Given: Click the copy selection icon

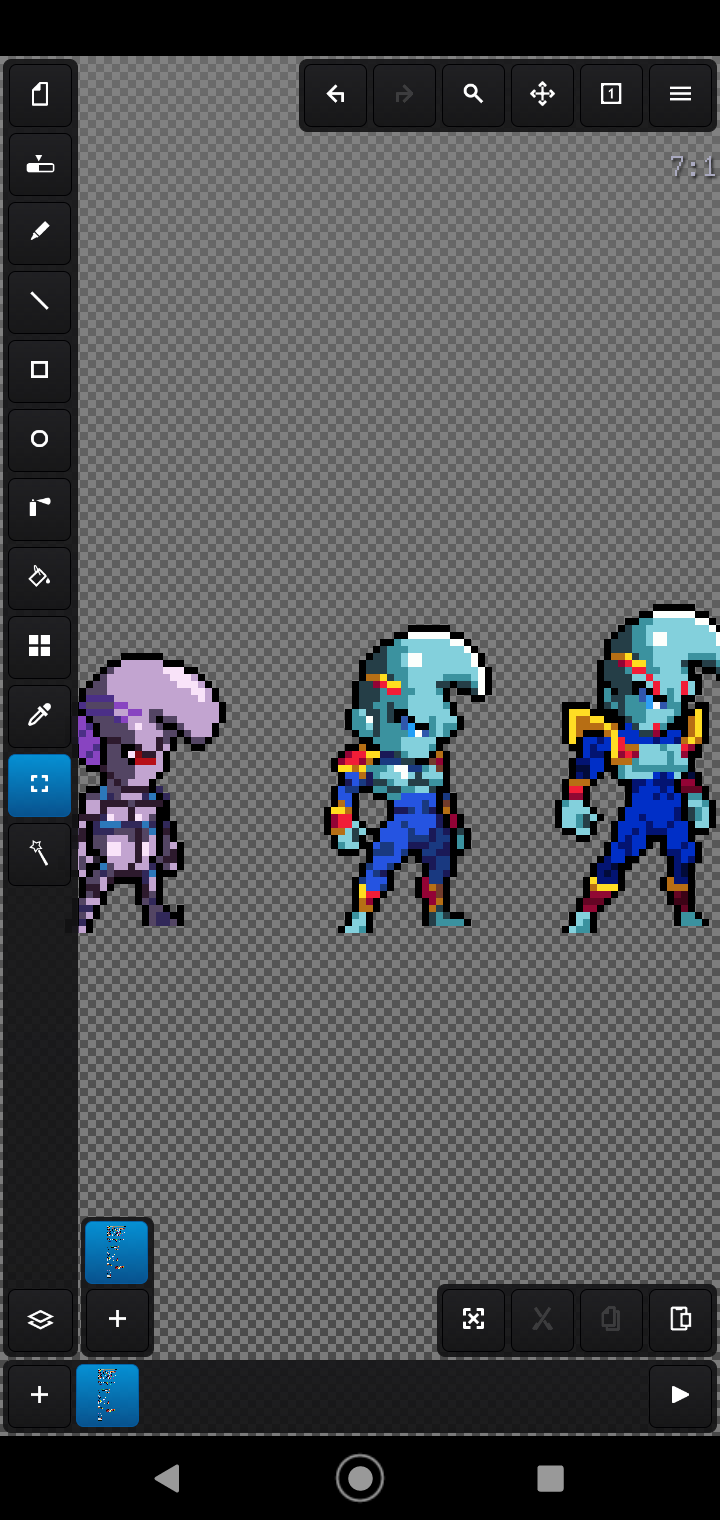Looking at the screenshot, I should pos(612,1320).
